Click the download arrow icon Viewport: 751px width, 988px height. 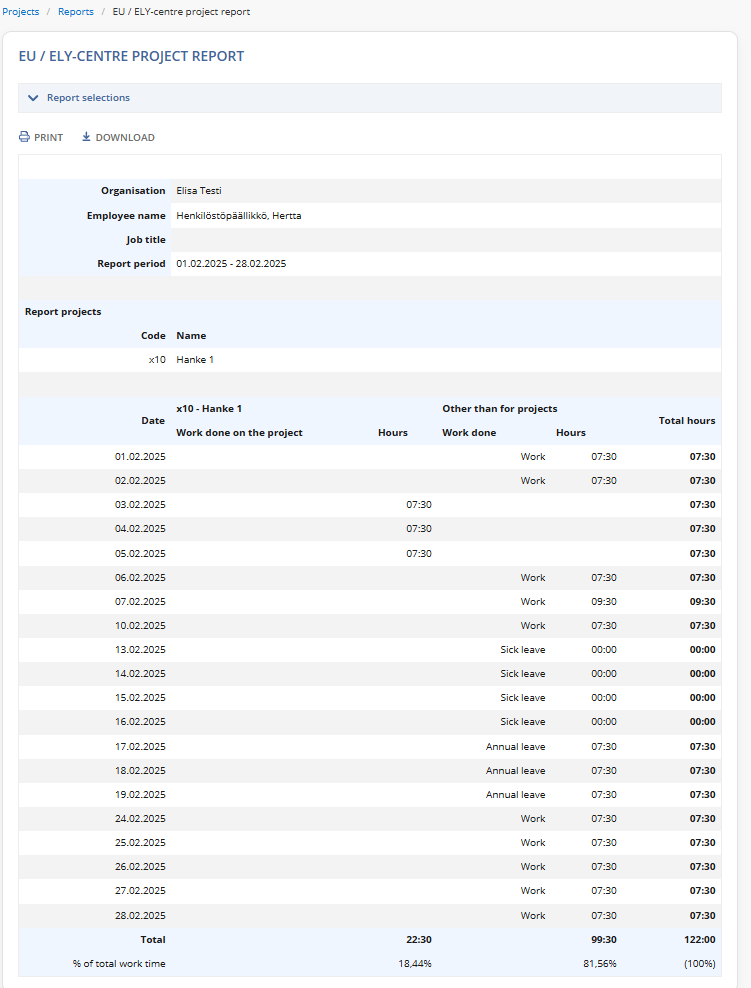point(86,137)
